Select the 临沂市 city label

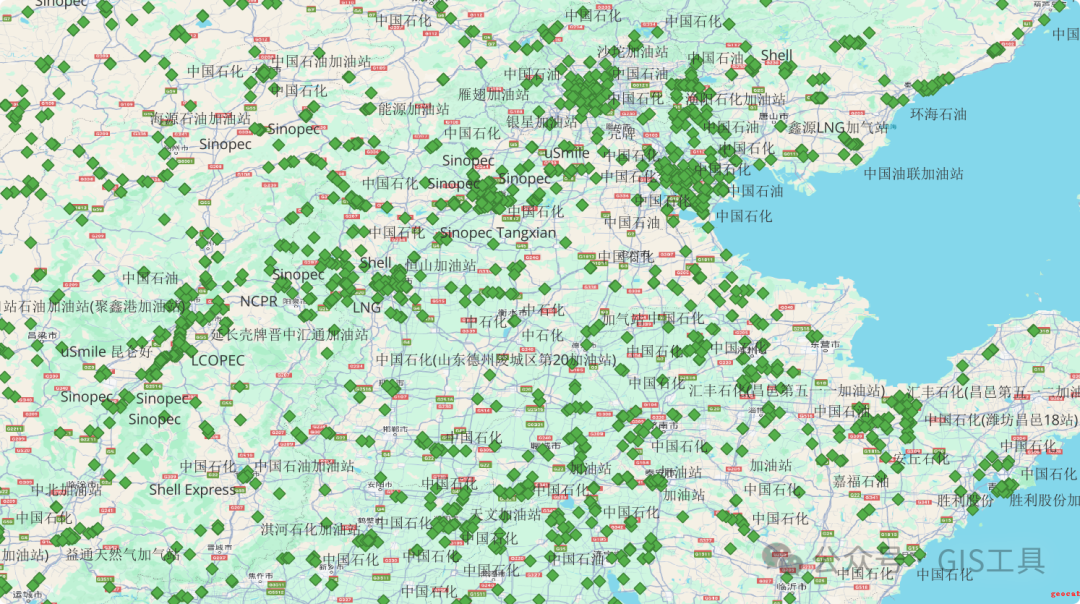790,586
